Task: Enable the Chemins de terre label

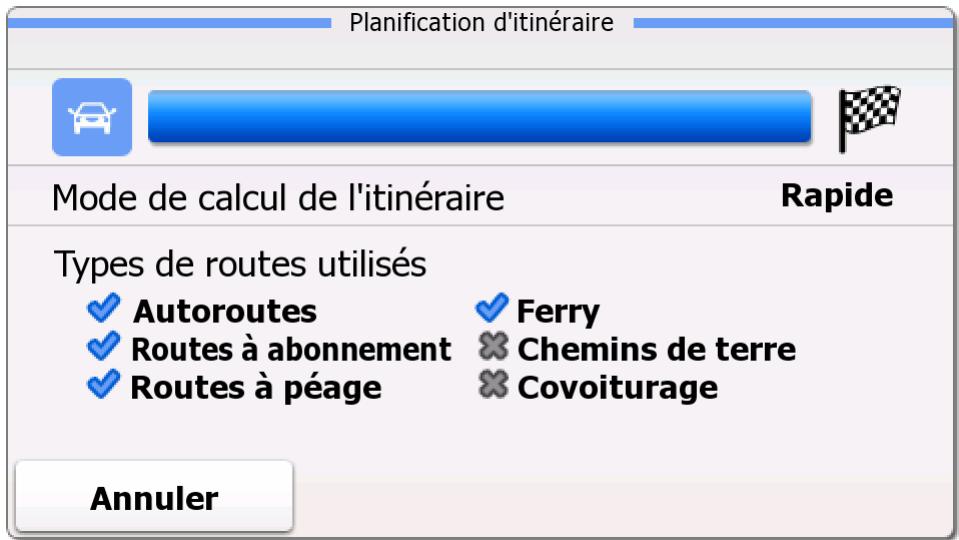Action: [656, 350]
